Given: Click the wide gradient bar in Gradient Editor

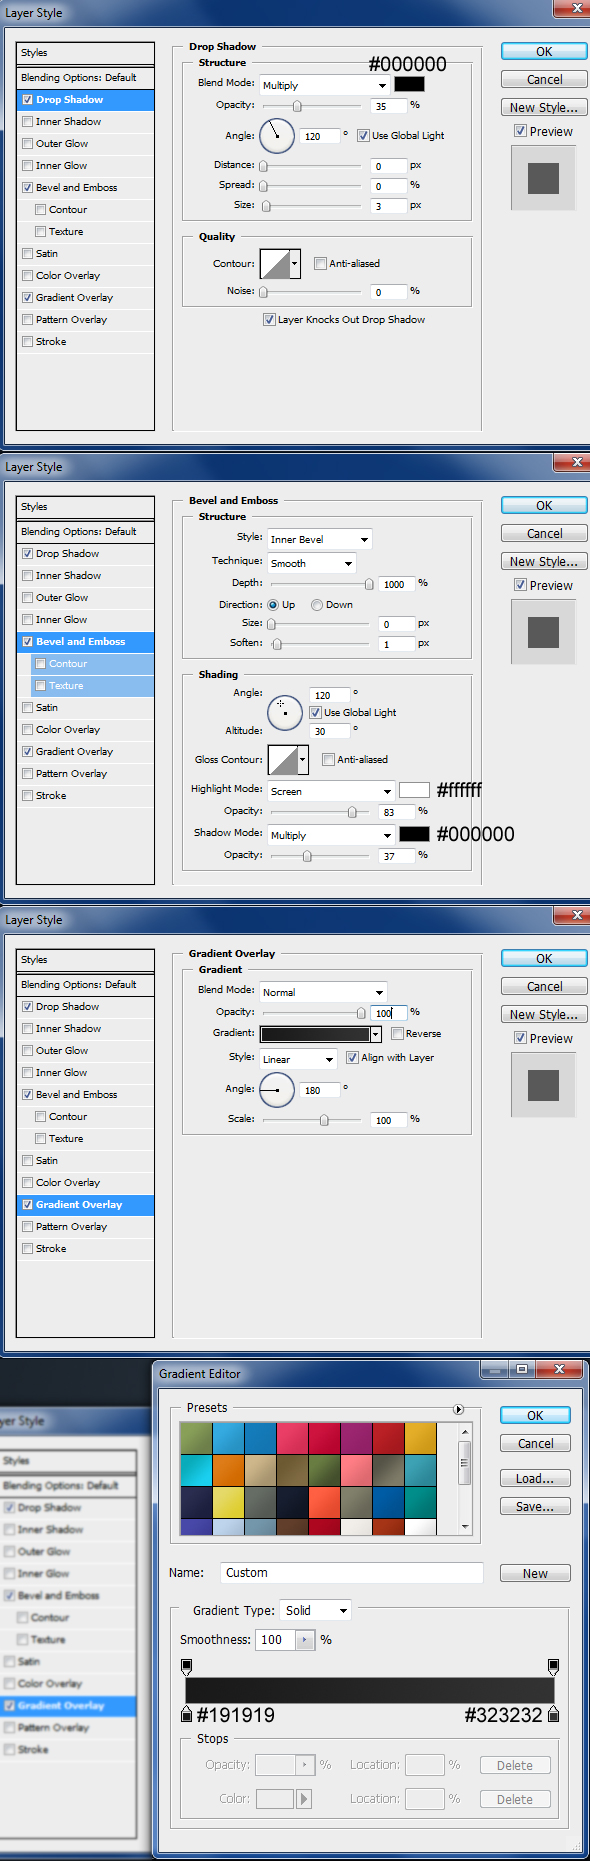Looking at the screenshot, I should 370,1690.
